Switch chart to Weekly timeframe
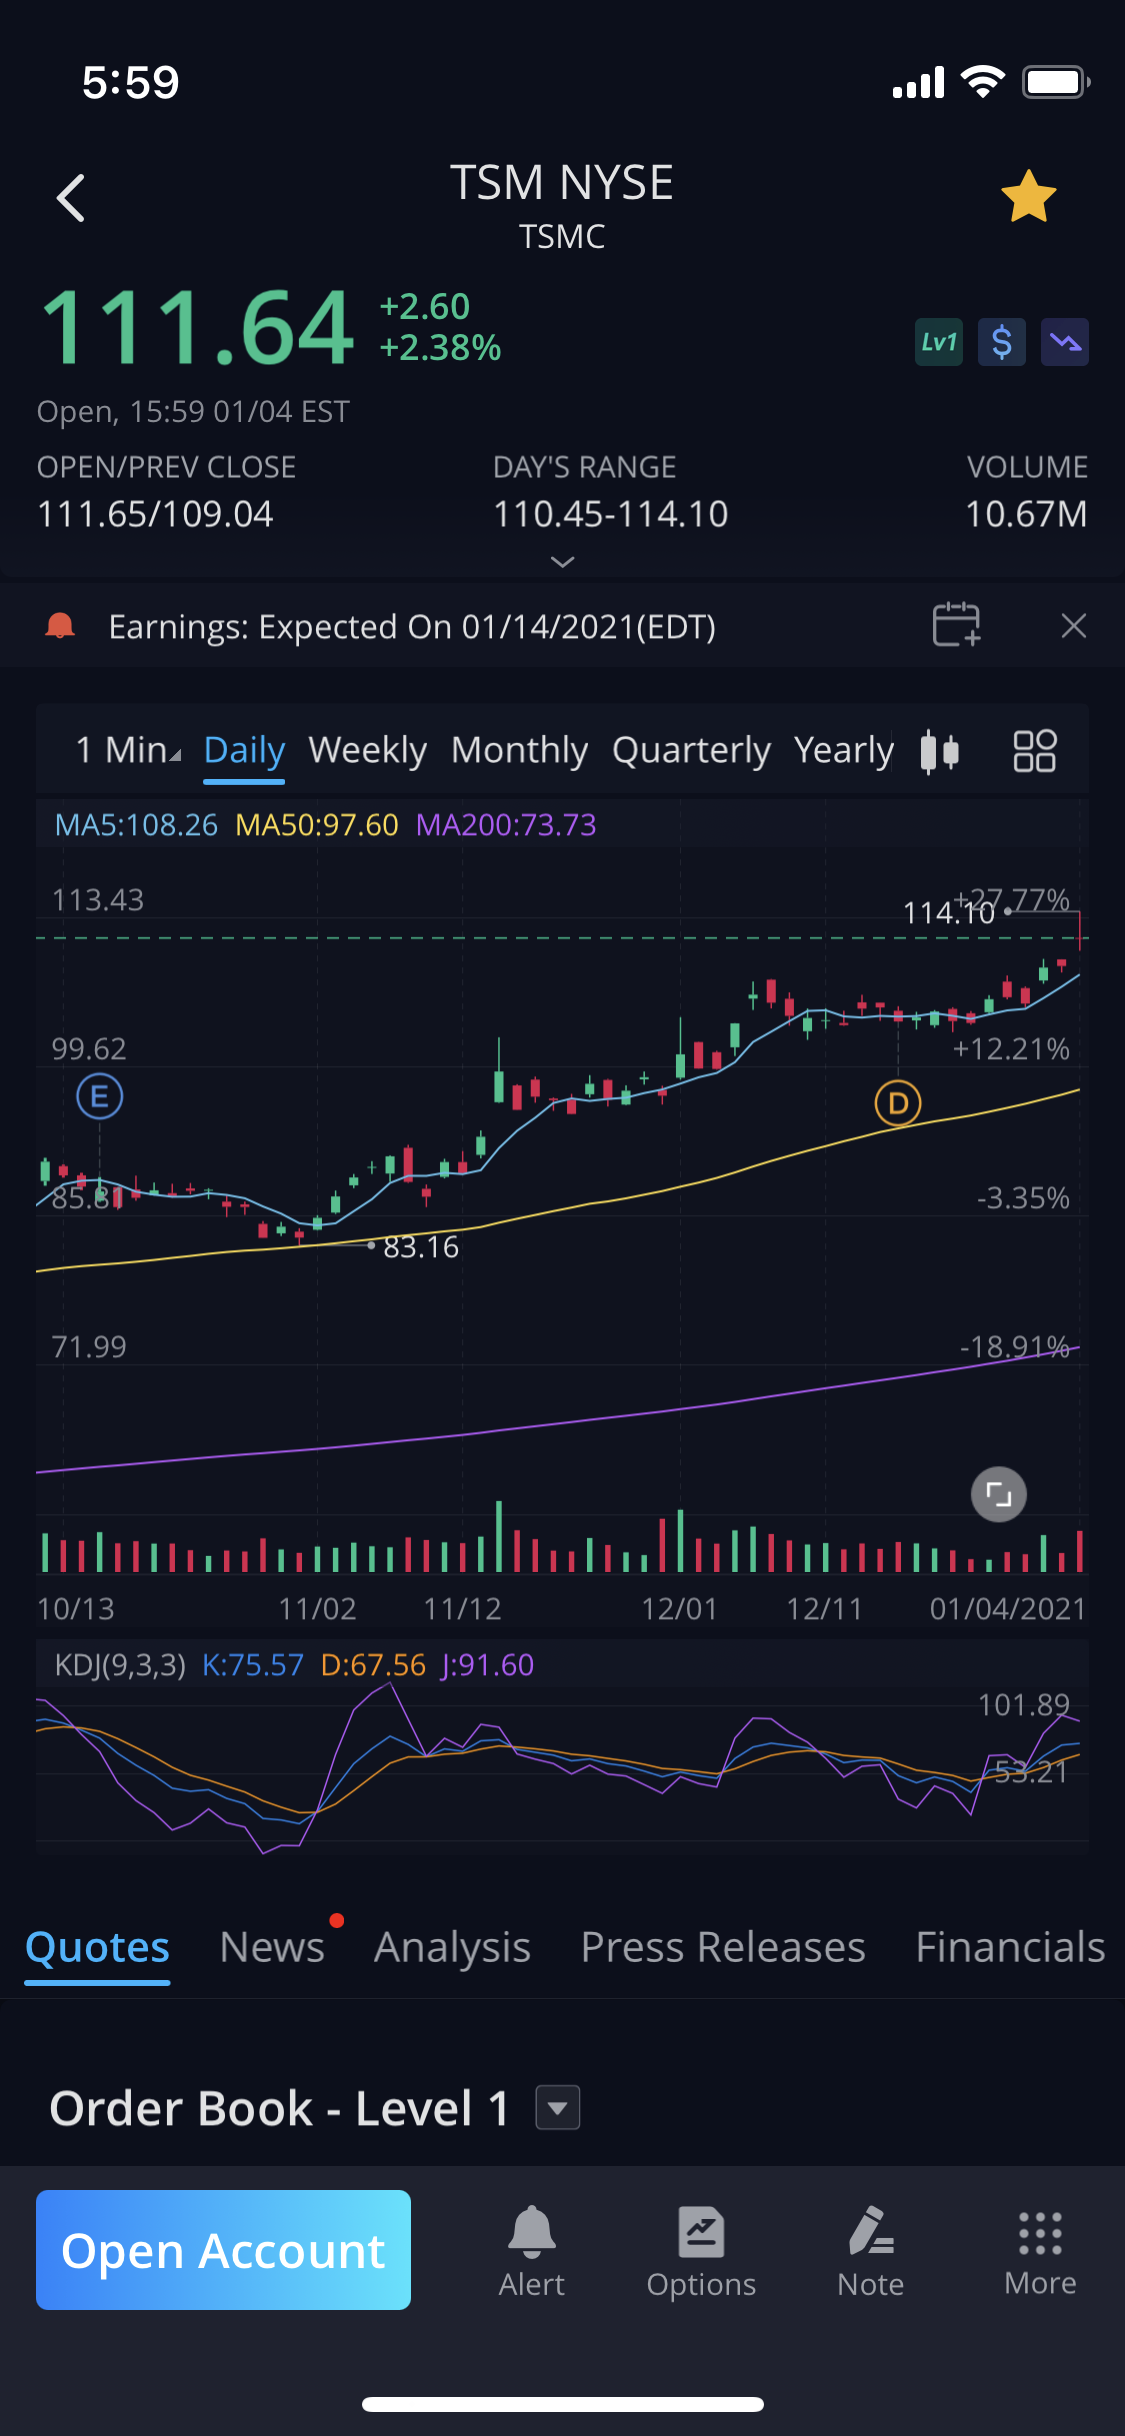 pos(367,750)
